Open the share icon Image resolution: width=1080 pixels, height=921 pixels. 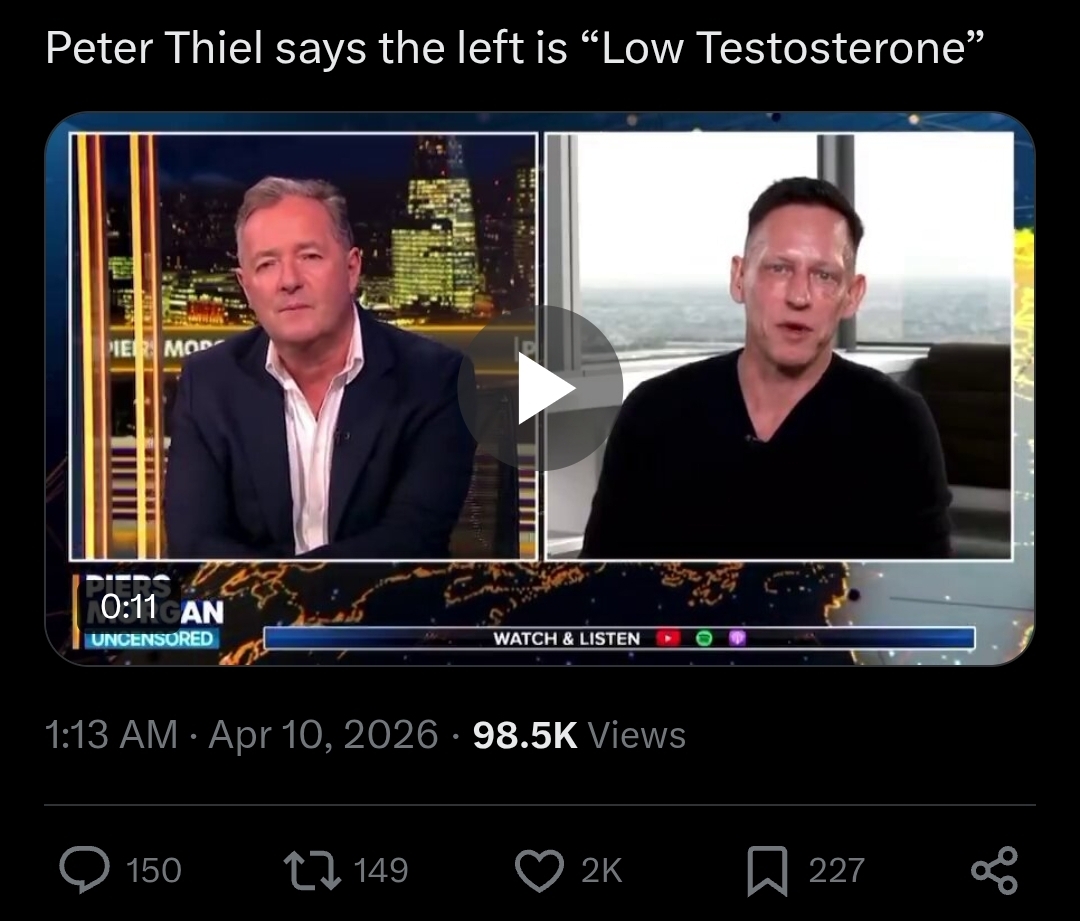994,871
